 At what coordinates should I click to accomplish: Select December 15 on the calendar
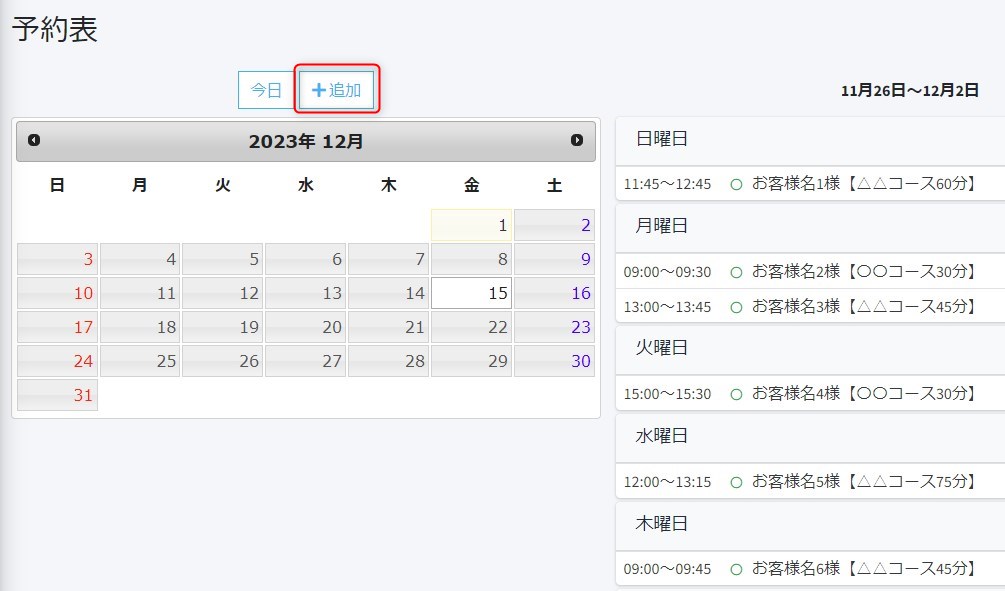[x=471, y=294]
